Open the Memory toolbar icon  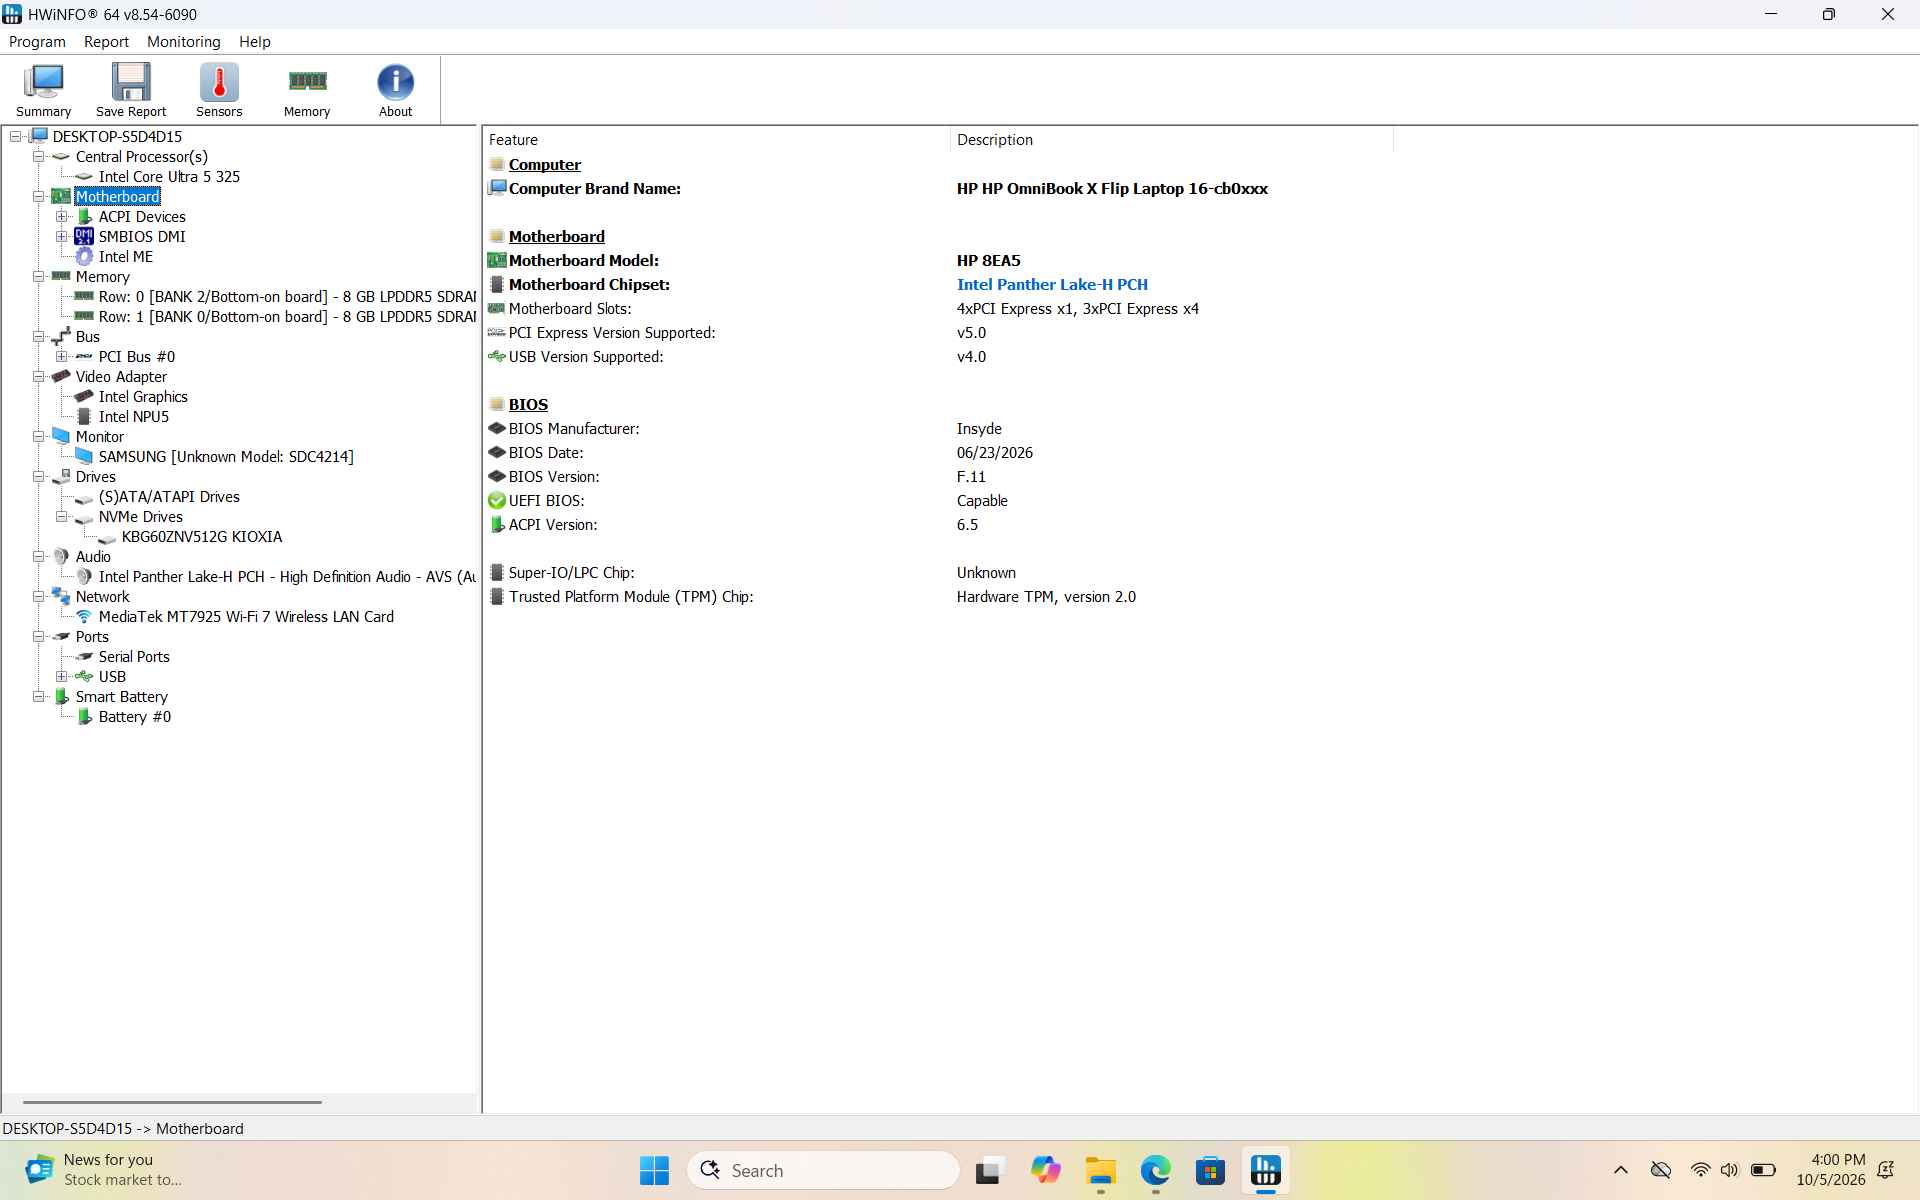point(307,90)
